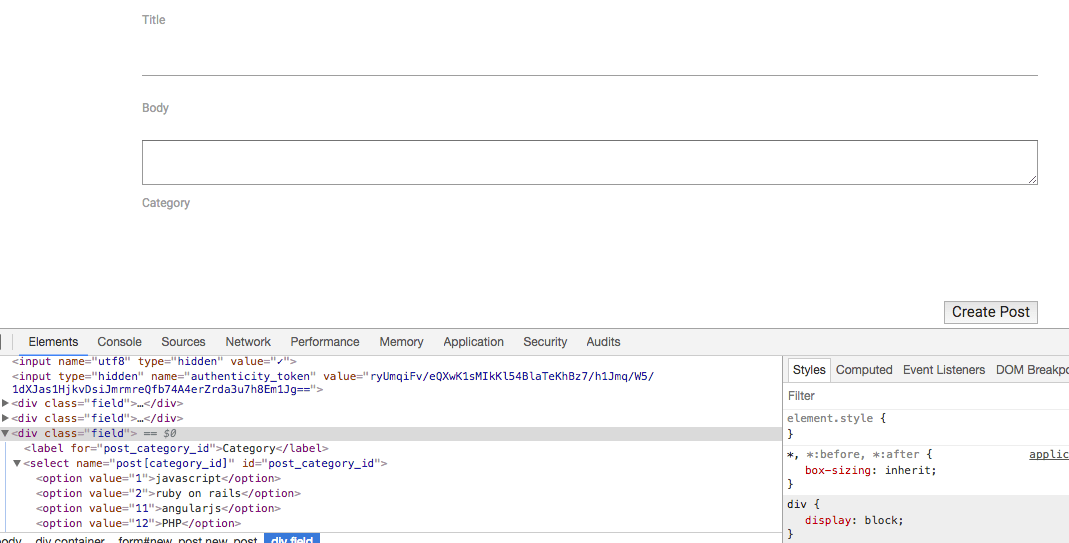The image size is (1069, 543).
Task: Select the label for="post_category_id" line
Action: [176, 448]
